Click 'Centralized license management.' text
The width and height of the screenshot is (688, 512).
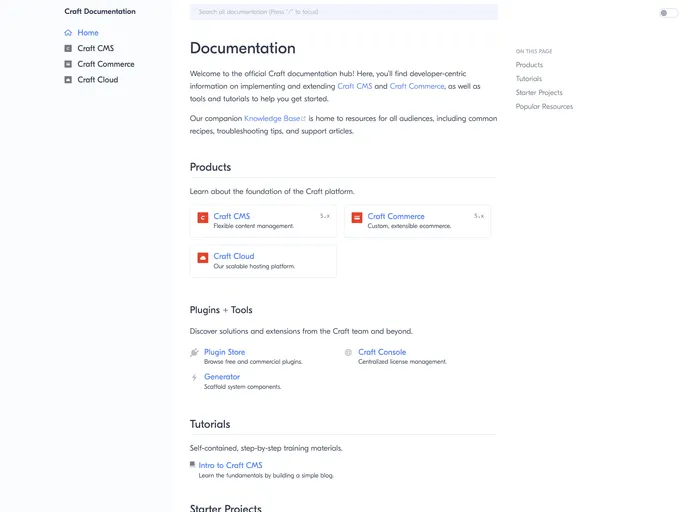tap(402, 362)
